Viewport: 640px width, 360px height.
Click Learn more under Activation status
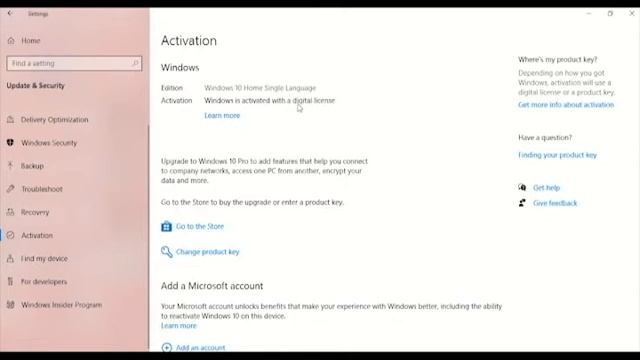[x=222, y=116]
